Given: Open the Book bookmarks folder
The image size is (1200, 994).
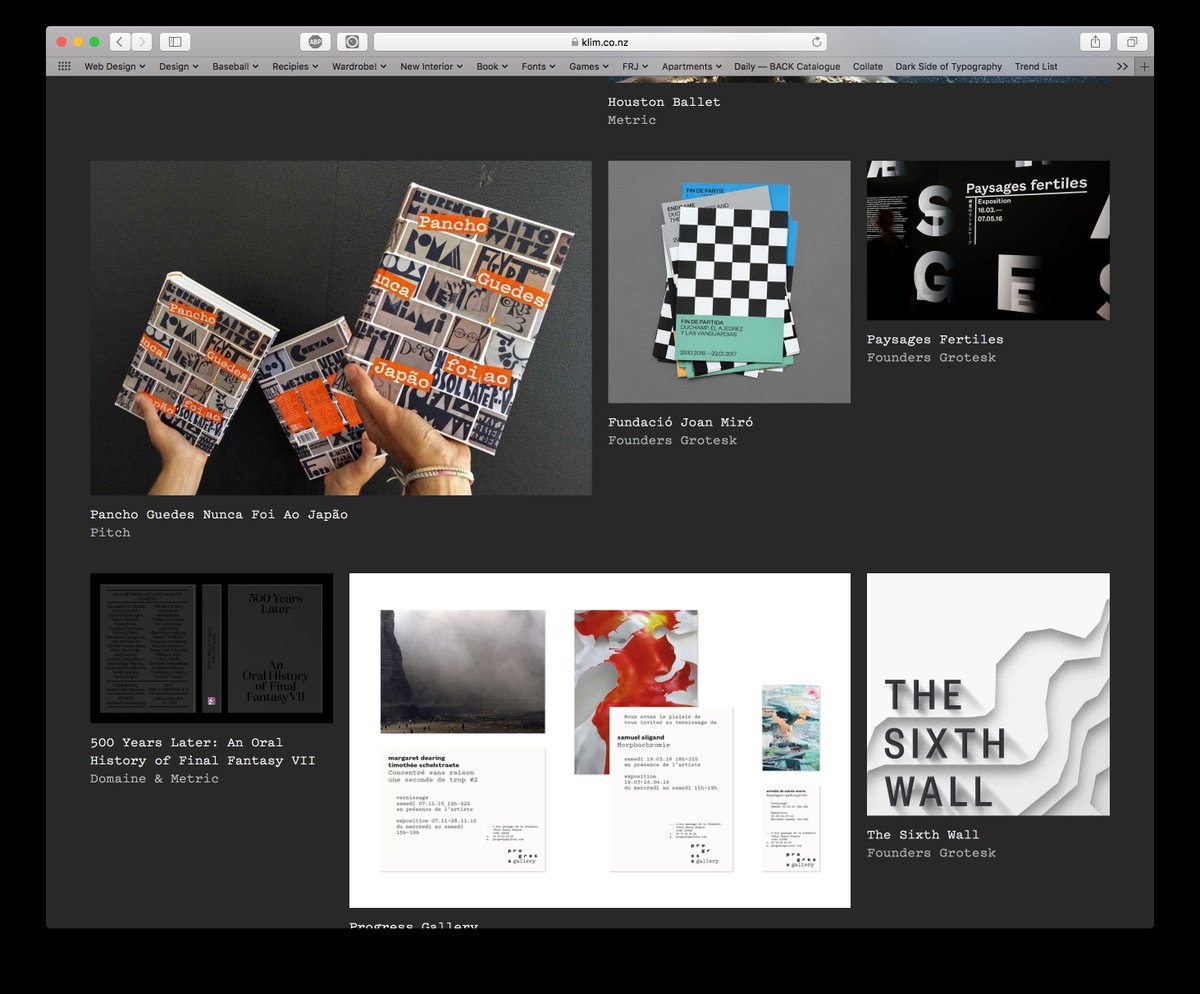Looking at the screenshot, I should tap(492, 67).
